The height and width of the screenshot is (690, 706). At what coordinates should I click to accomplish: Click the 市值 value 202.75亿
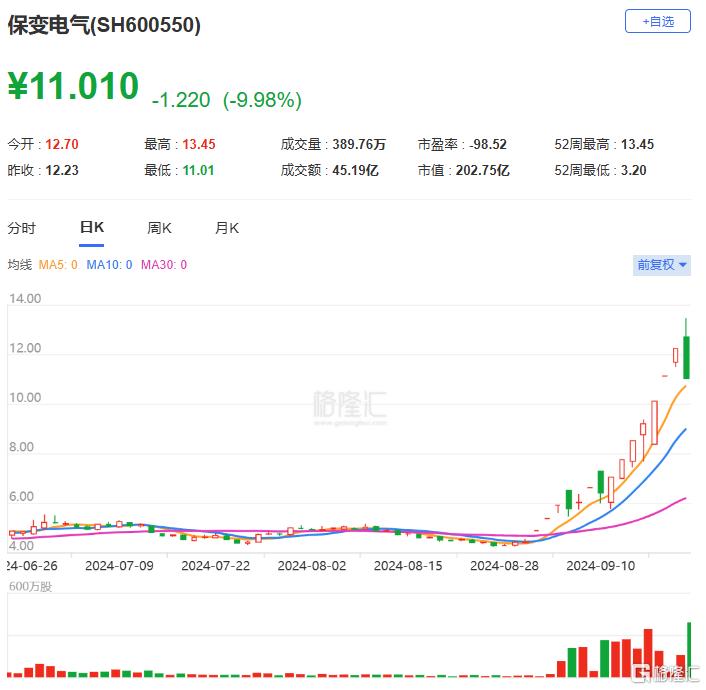[483, 170]
